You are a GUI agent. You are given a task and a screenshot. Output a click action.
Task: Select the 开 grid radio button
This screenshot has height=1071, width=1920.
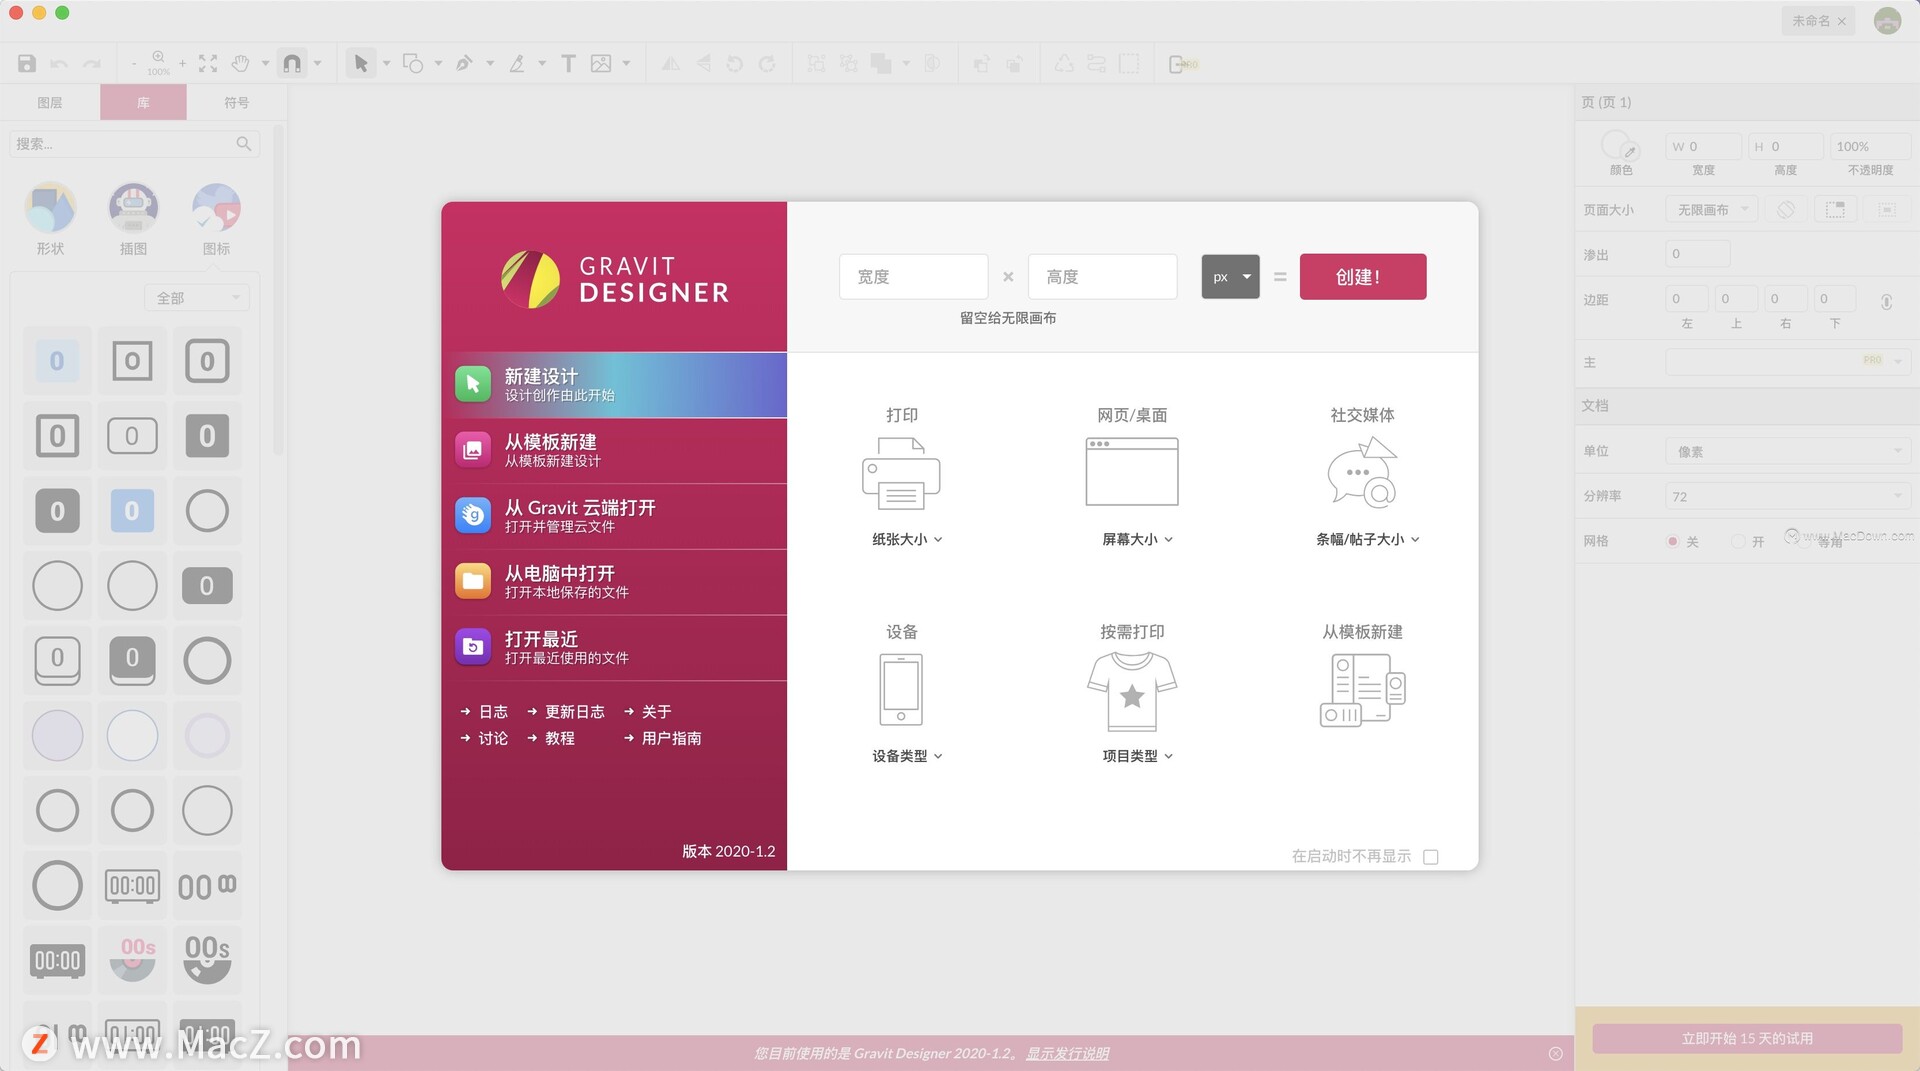tap(1737, 541)
